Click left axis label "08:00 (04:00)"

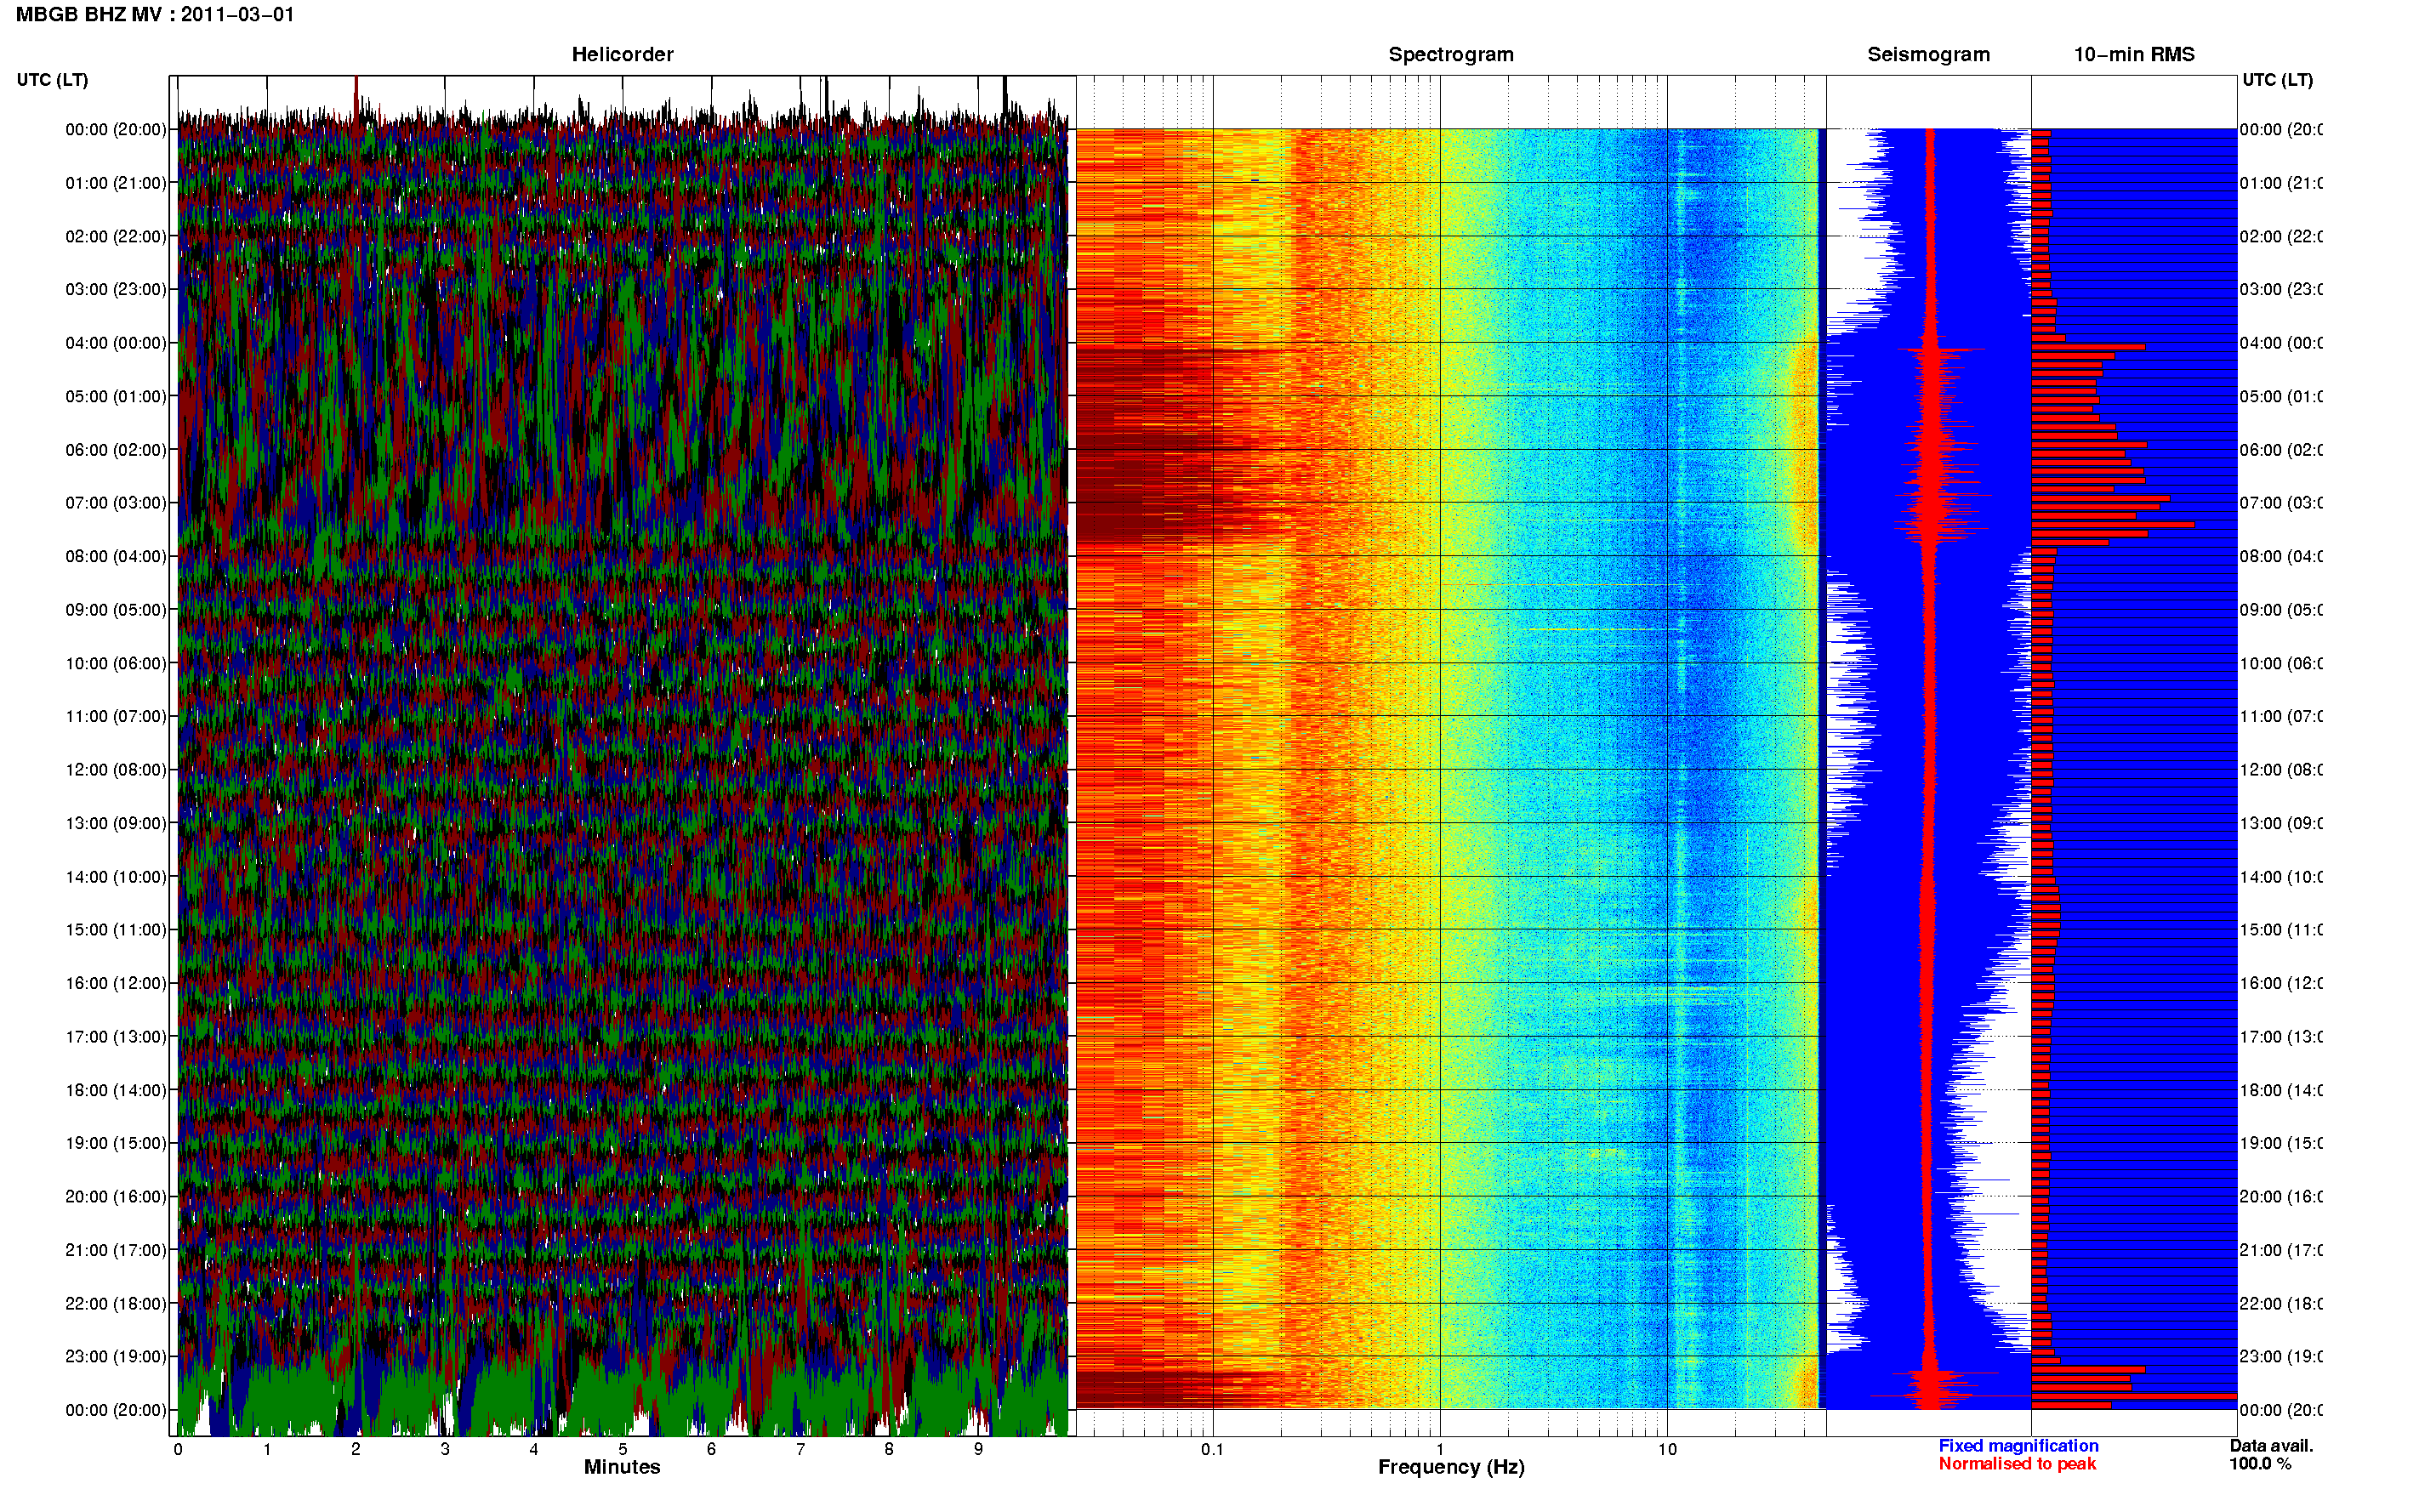click(116, 556)
